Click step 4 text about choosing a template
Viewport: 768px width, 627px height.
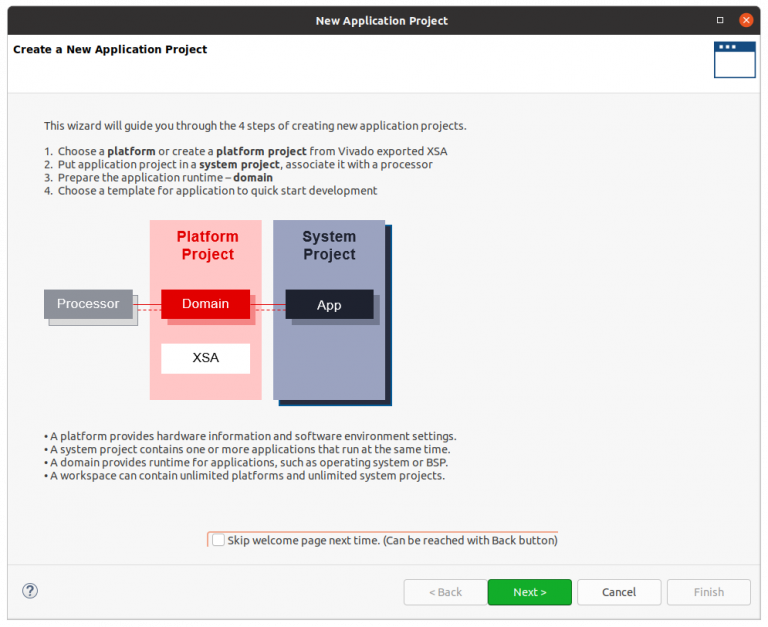215,190
